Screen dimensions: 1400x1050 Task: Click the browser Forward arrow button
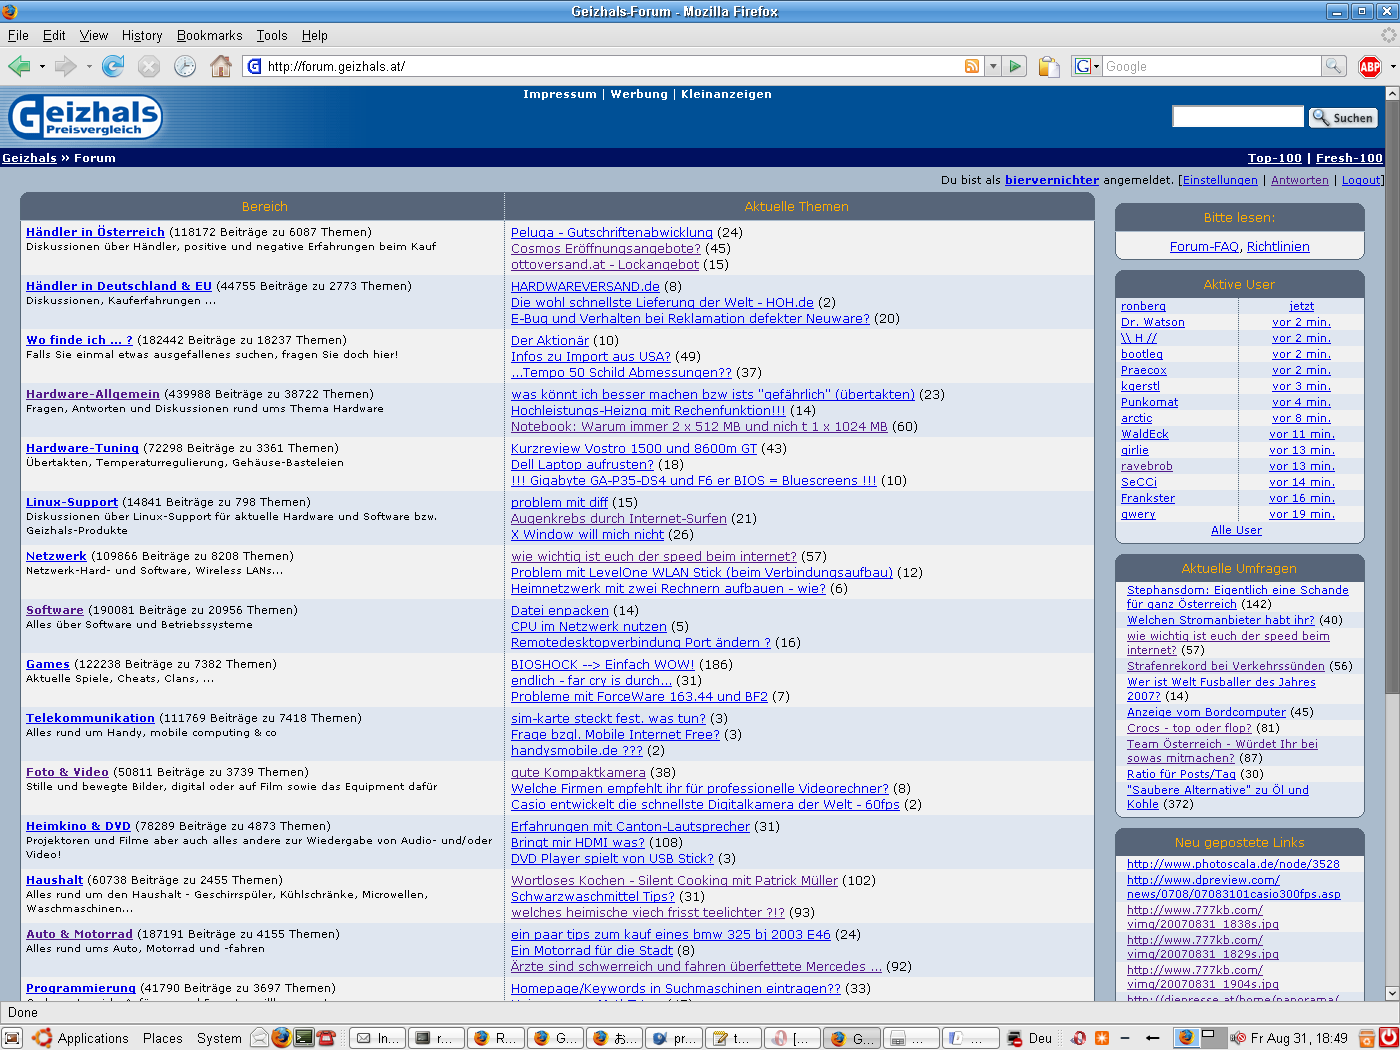[66, 66]
